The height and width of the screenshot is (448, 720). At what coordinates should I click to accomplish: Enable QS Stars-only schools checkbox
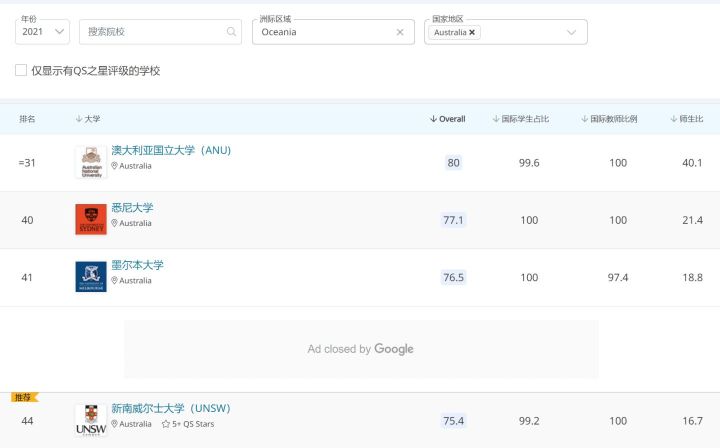click(x=21, y=70)
